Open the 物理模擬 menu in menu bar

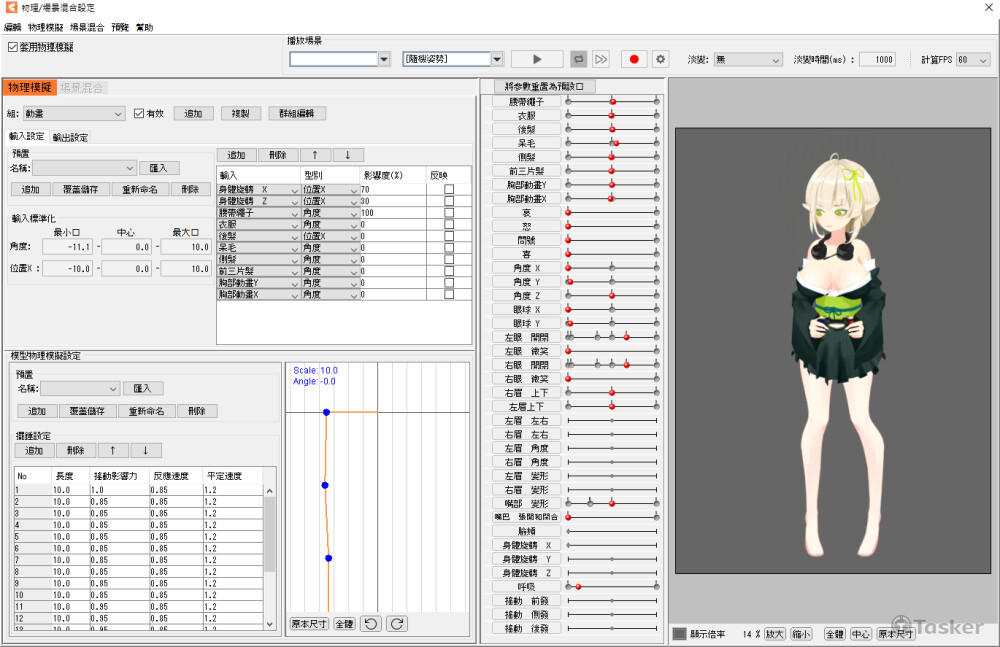[46, 27]
